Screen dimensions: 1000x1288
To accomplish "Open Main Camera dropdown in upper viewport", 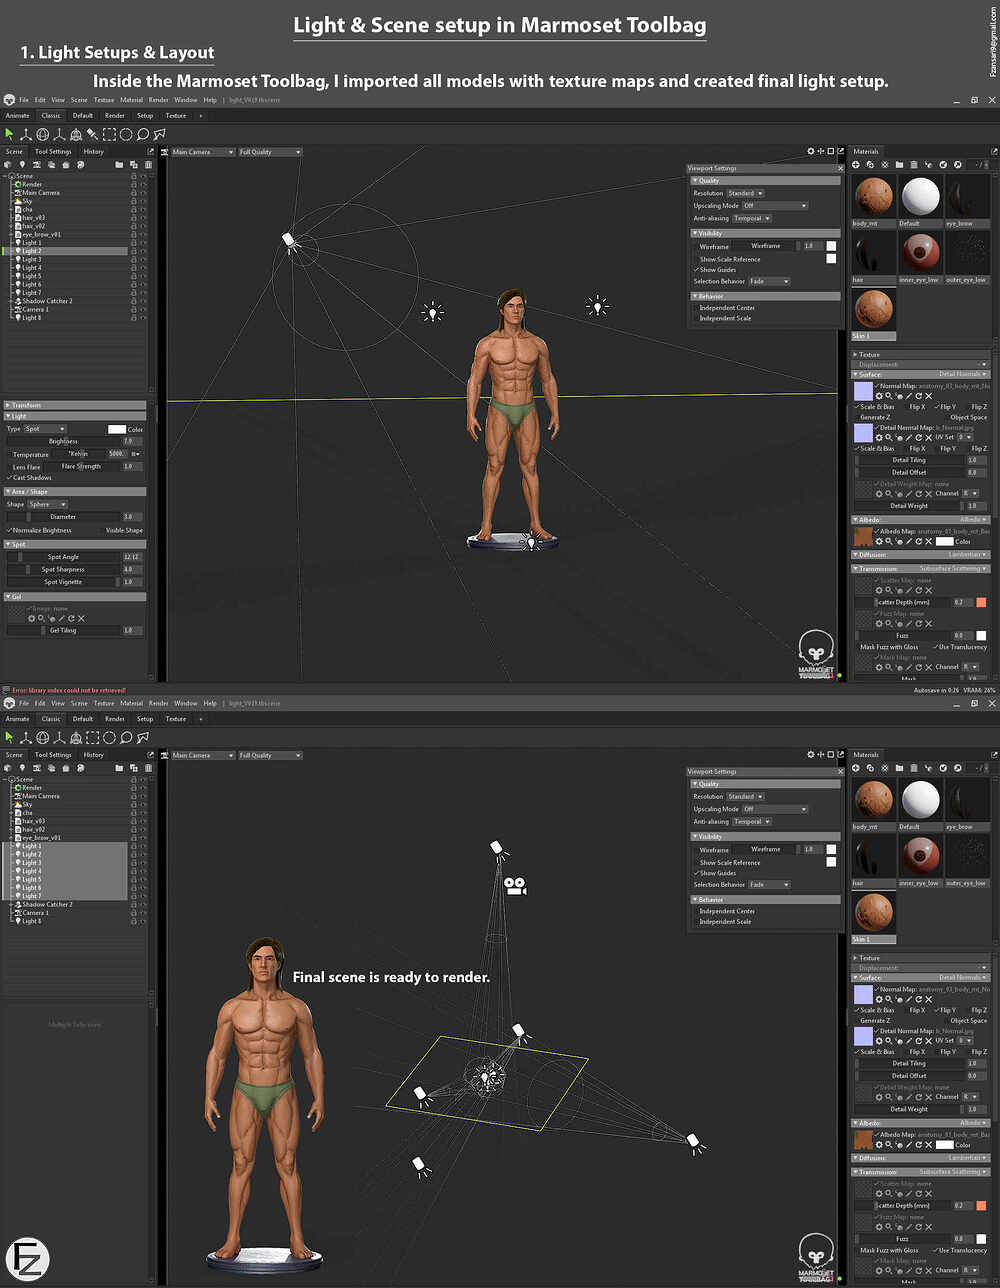I will pyautogui.click(x=202, y=152).
